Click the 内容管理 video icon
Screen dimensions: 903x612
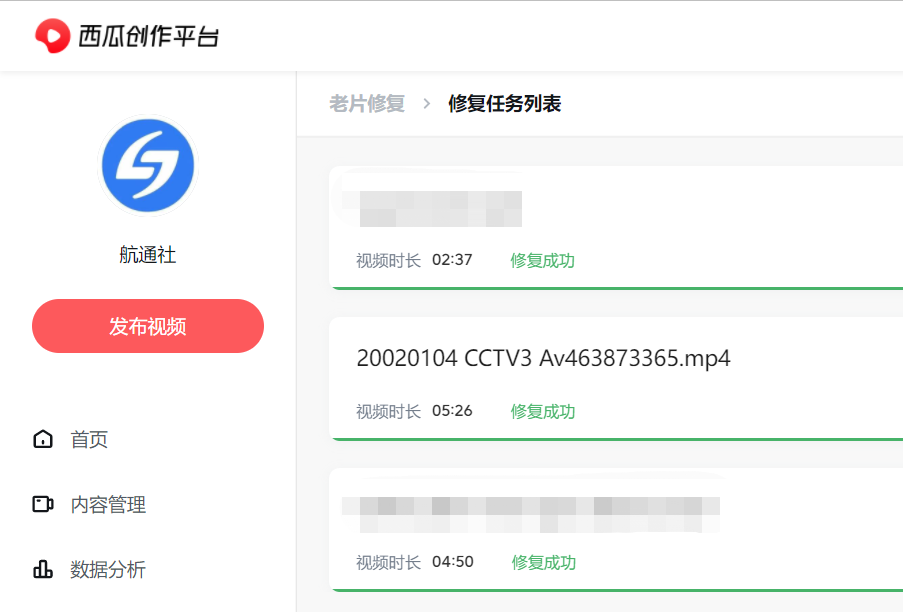coord(43,504)
